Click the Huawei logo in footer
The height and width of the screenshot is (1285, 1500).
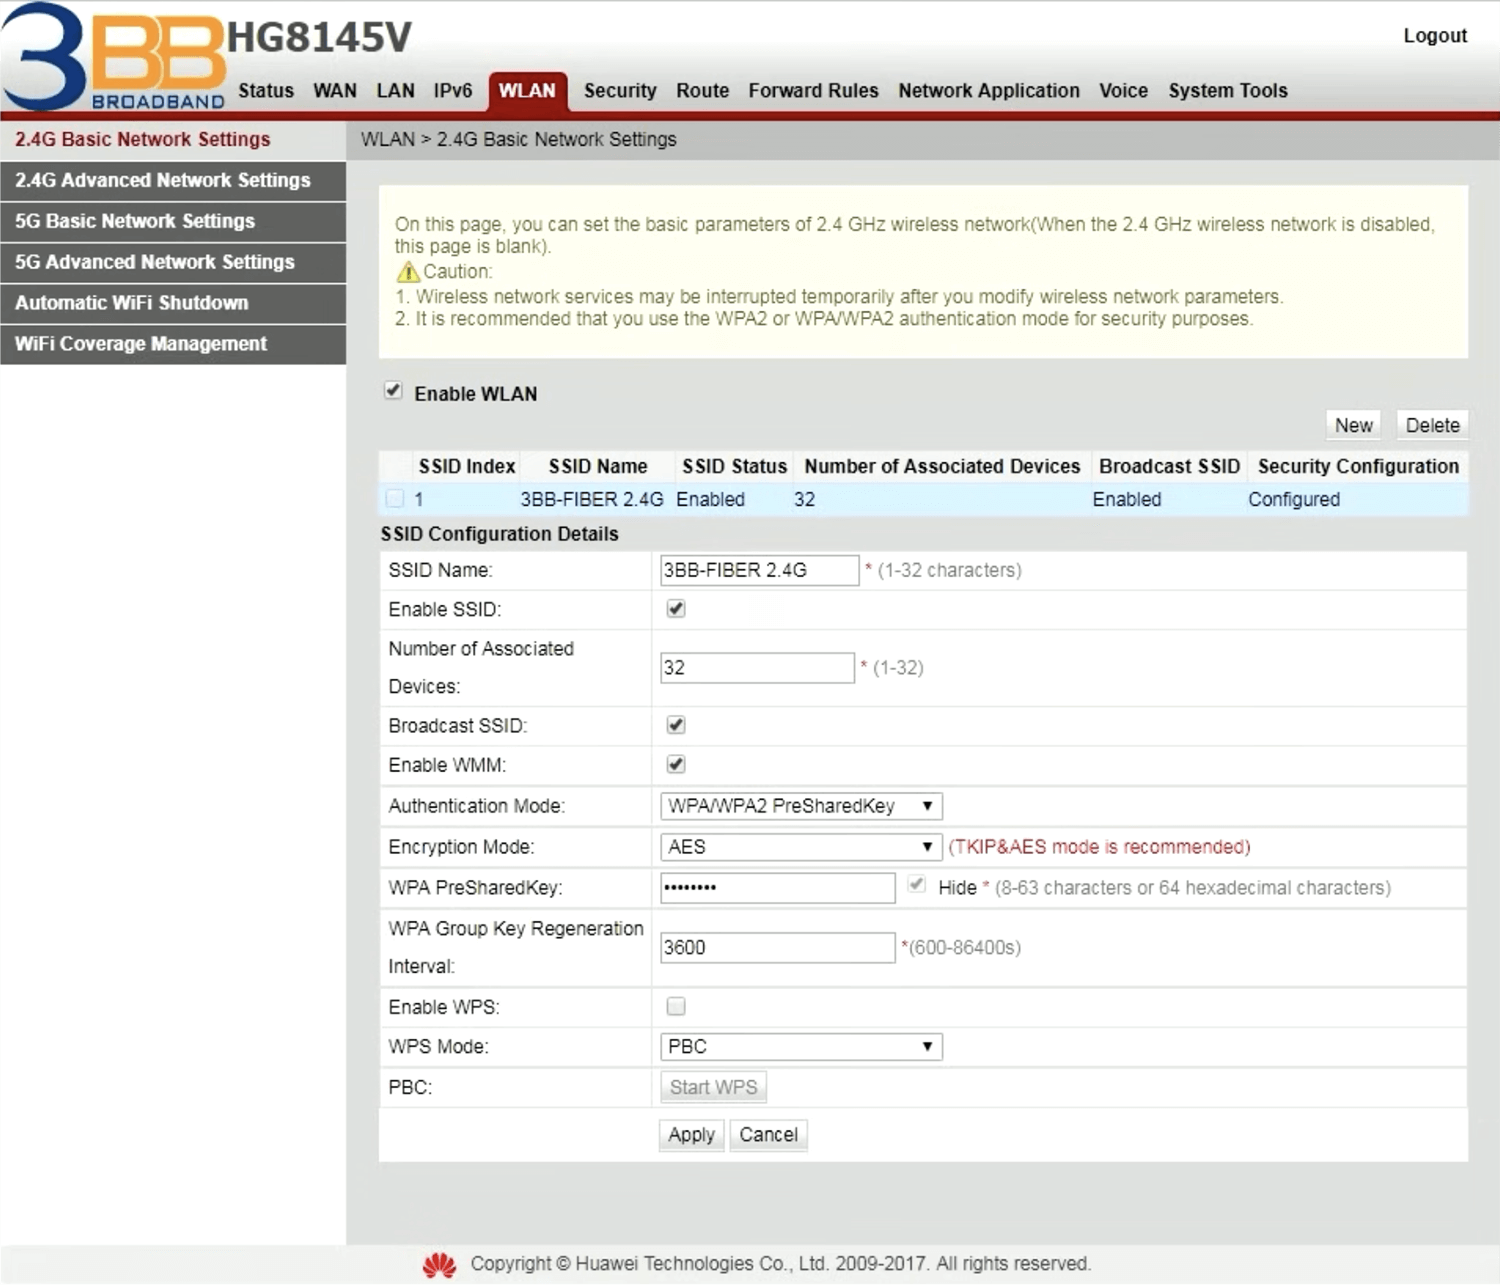point(439,1265)
